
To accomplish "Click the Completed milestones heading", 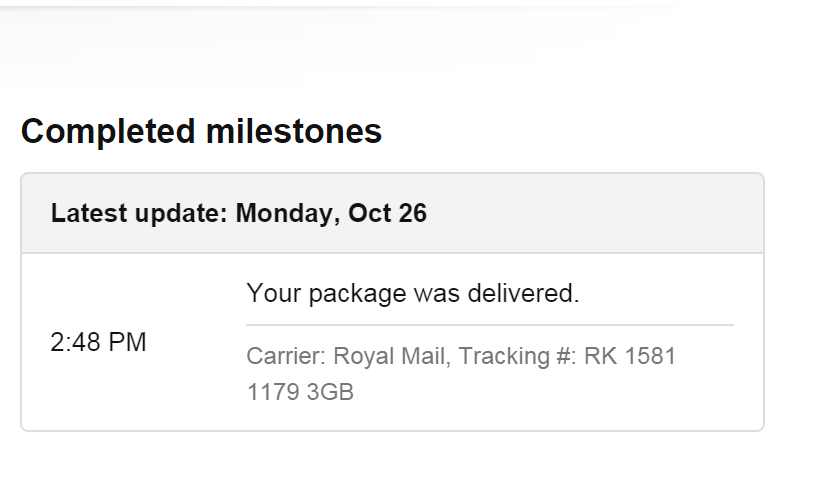I will tap(201, 131).
